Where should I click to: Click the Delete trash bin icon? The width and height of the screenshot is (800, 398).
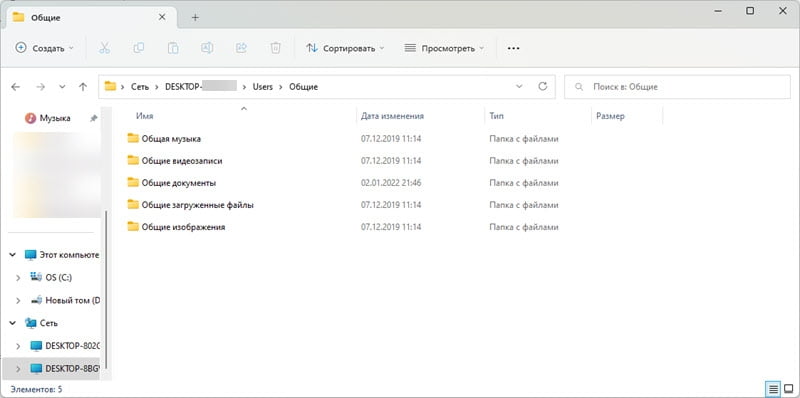click(x=276, y=48)
